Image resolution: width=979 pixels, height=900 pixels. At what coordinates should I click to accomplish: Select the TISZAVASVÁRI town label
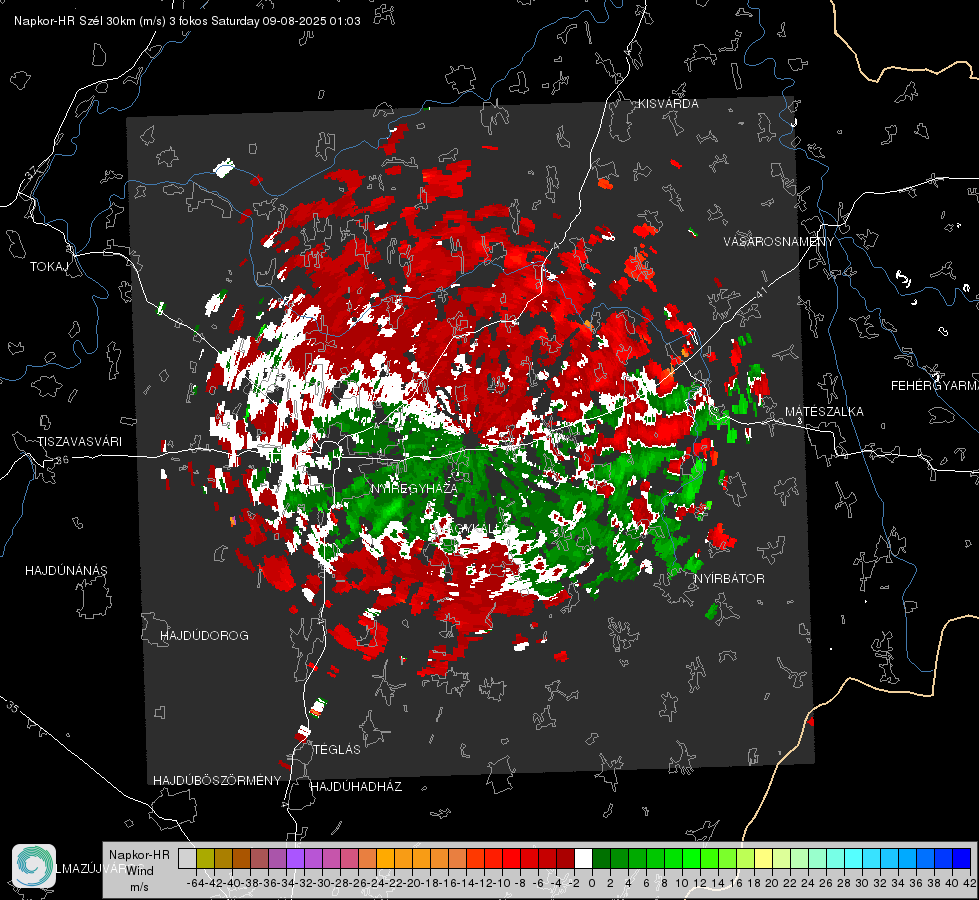pos(79,442)
